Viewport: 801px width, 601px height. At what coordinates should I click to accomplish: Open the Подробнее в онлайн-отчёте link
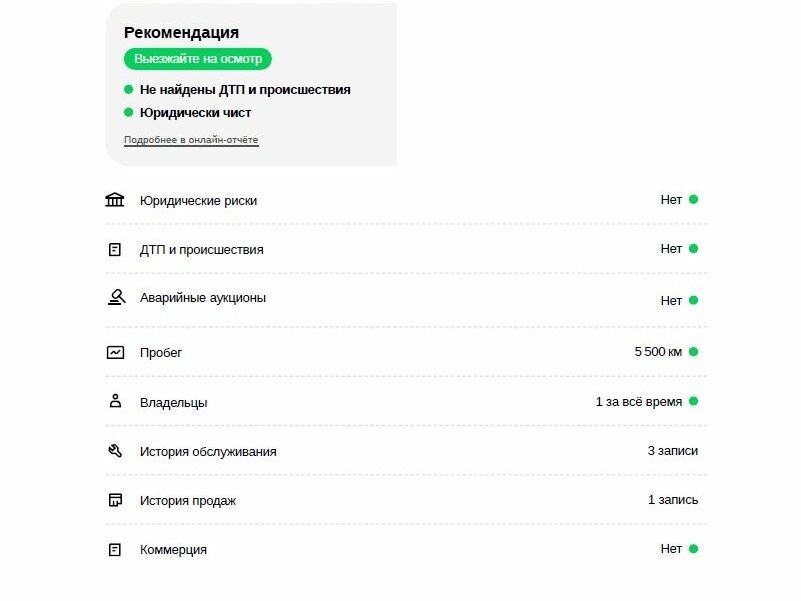point(191,140)
